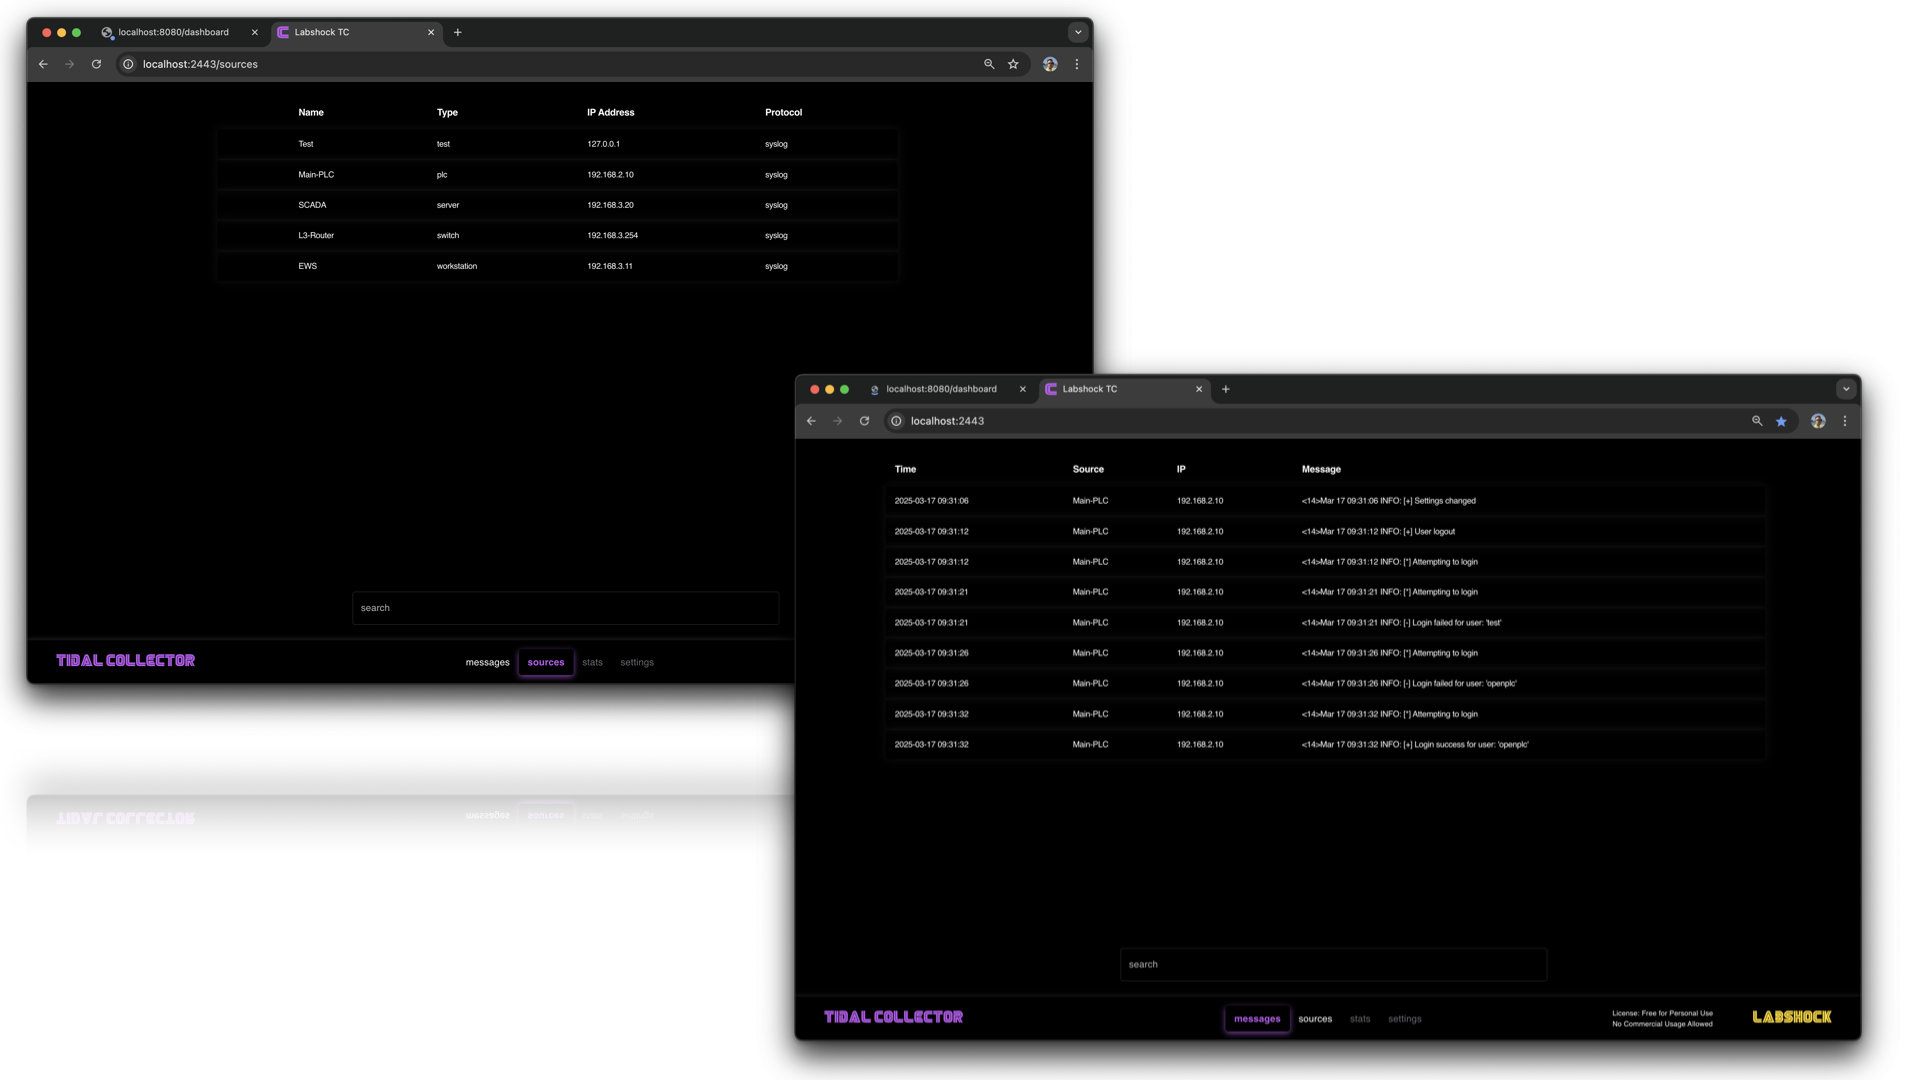Select highlighted sources nav in sources window
This screenshot has height=1080, width=1920.
[x=546, y=662]
